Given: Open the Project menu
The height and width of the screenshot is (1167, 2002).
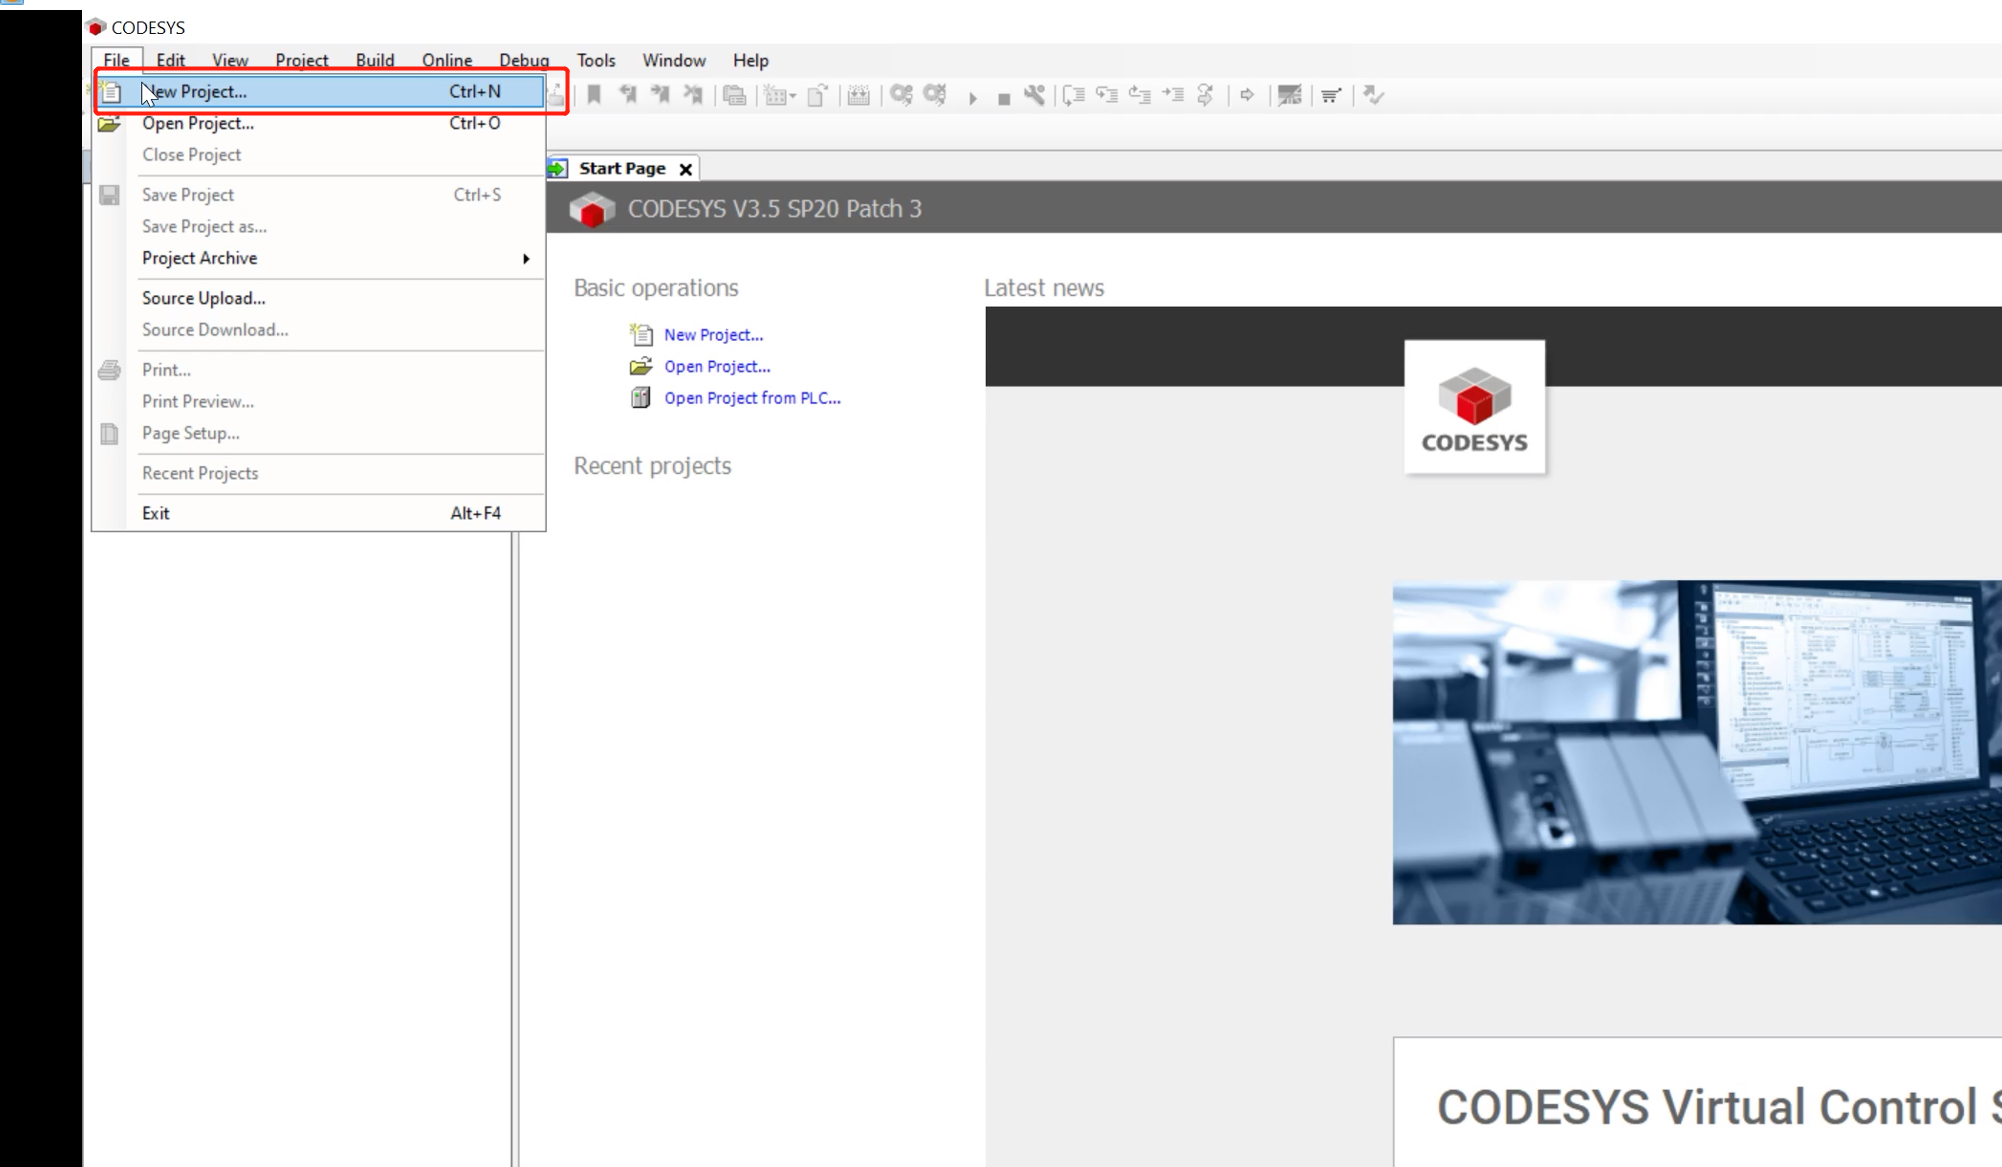Looking at the screenshot, I should tap(302, 60).
